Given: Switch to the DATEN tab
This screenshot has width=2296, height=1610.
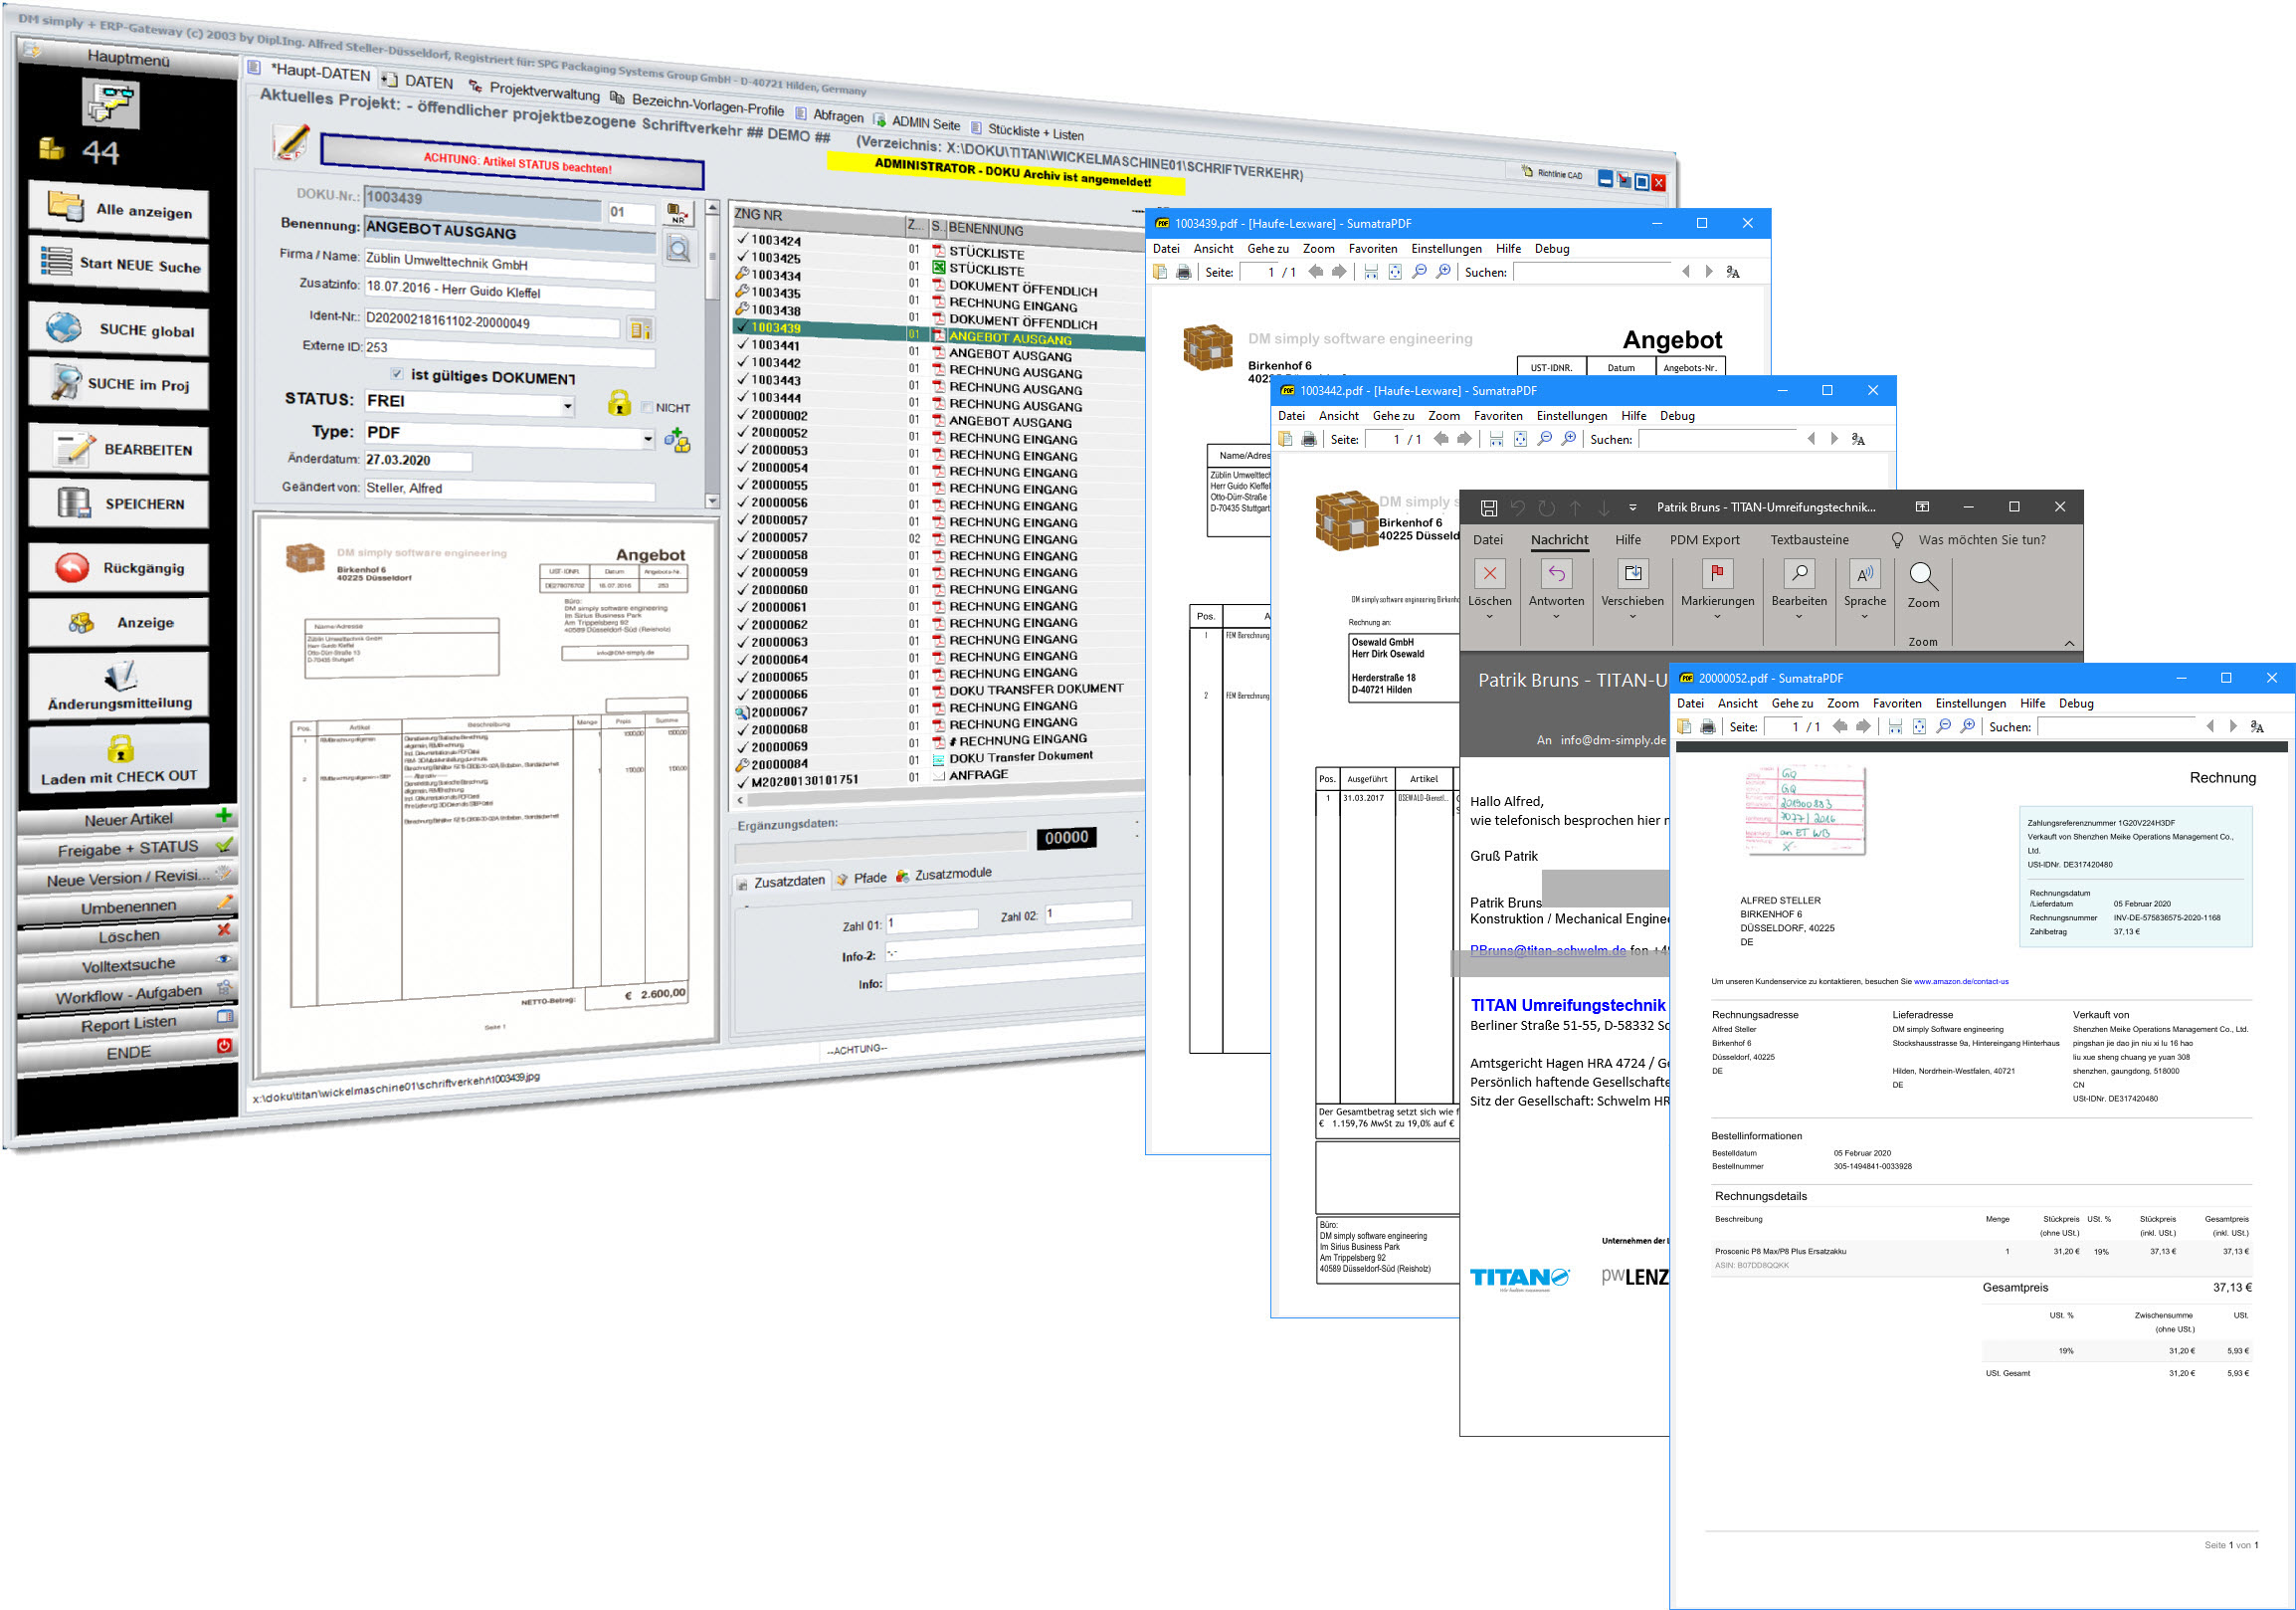Looking at the screenshot, I should [x=417, y=81].
